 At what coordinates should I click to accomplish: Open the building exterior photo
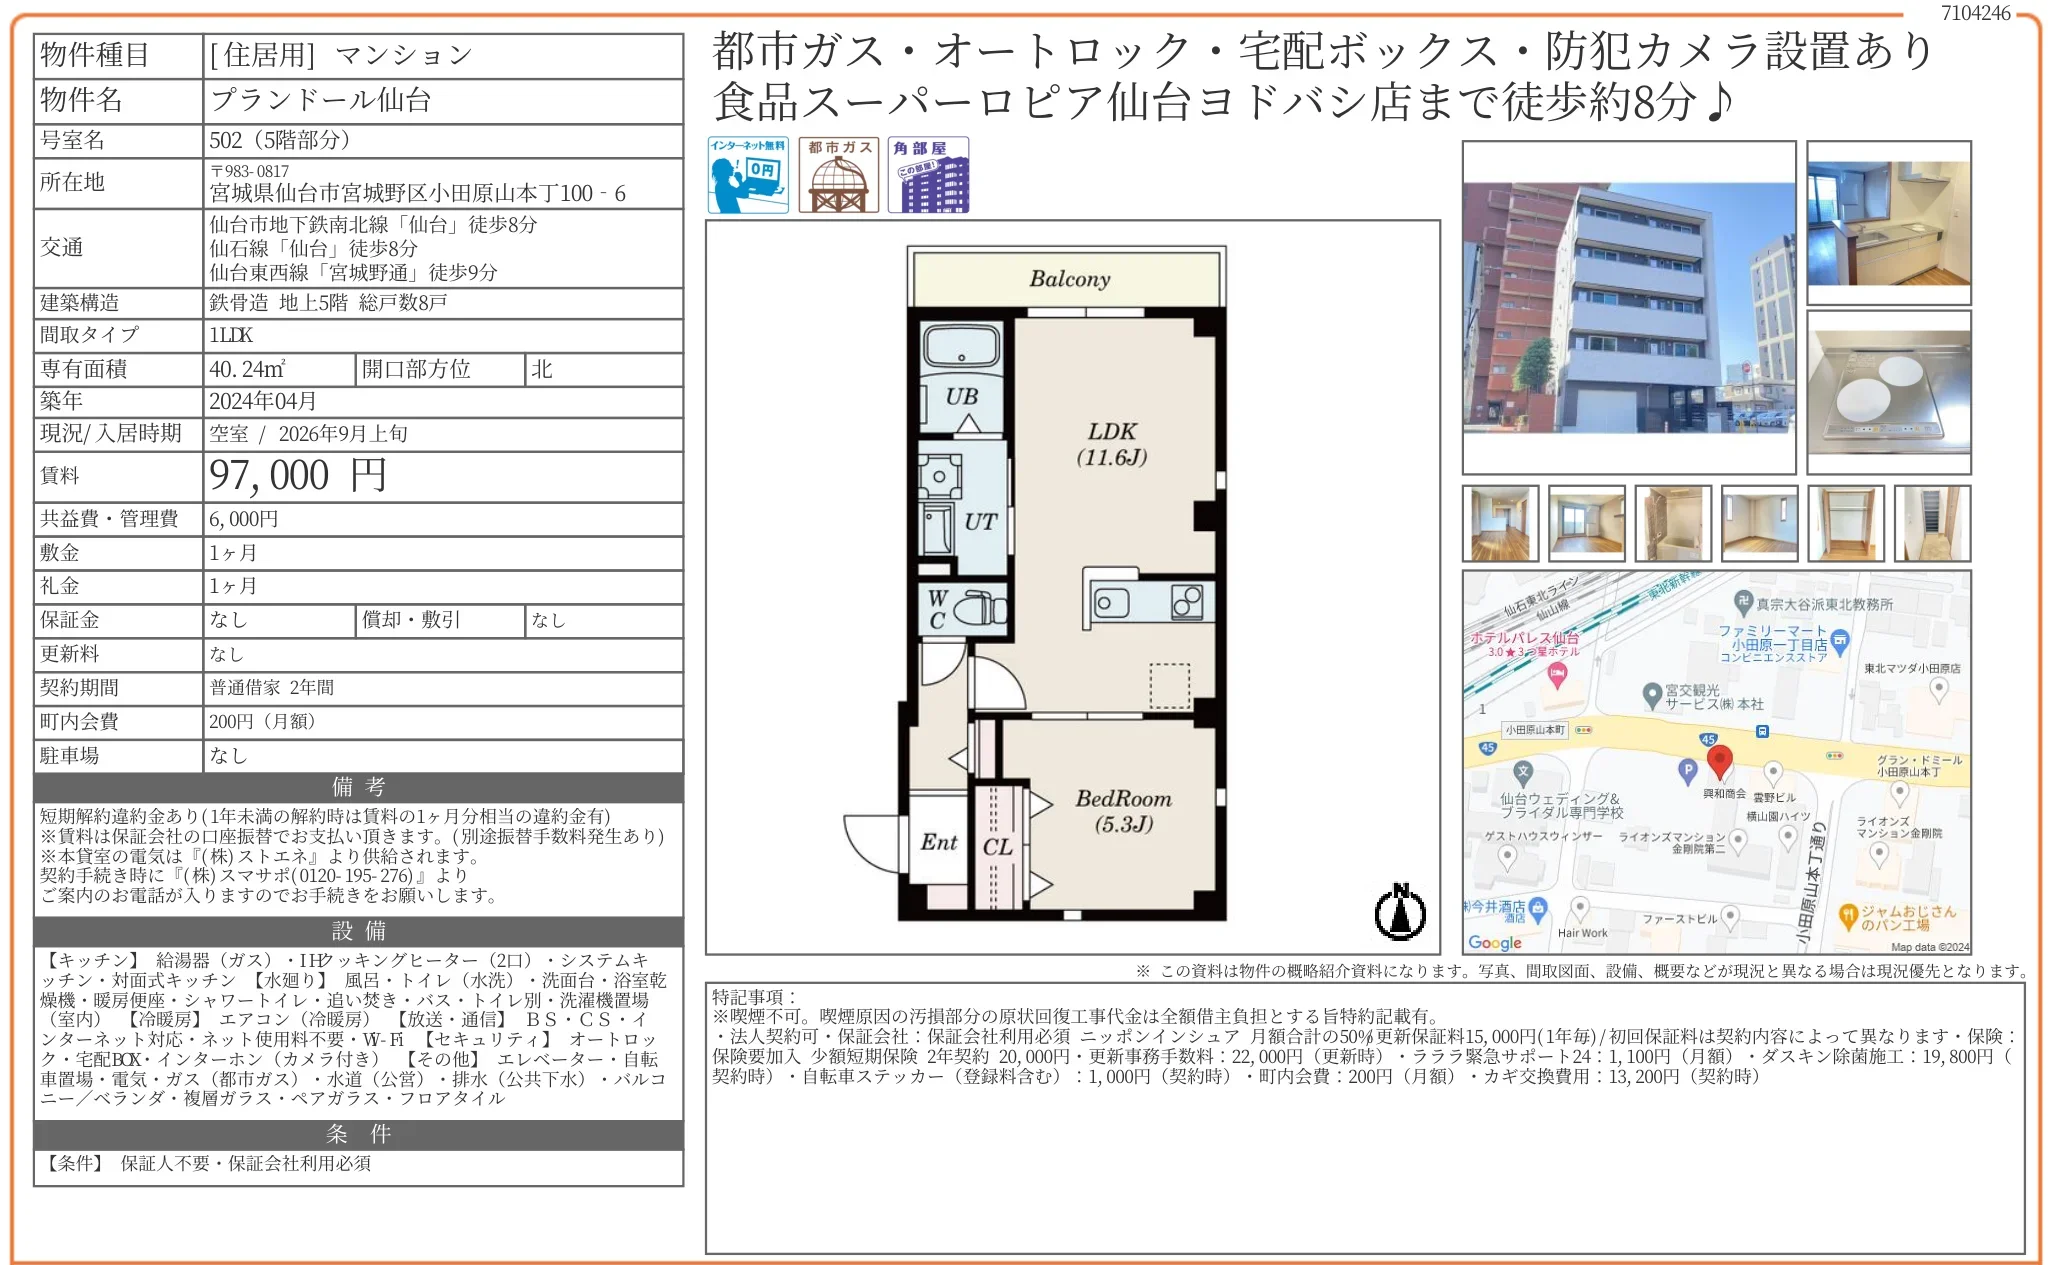[1629, 307]
